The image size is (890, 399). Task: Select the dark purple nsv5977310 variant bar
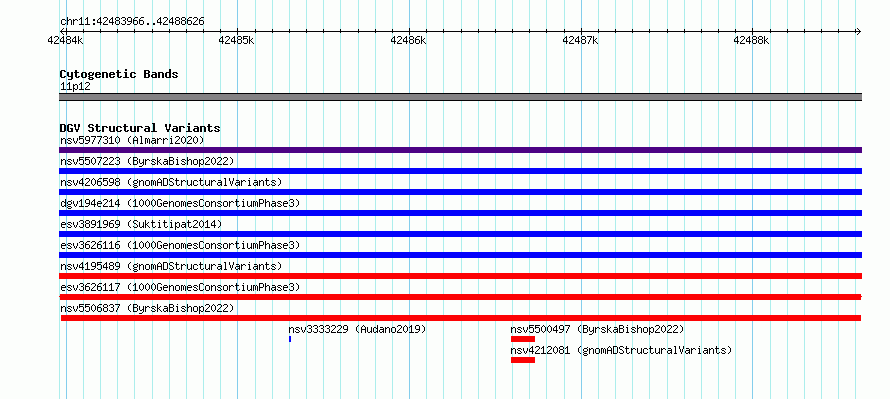[460, 150]
